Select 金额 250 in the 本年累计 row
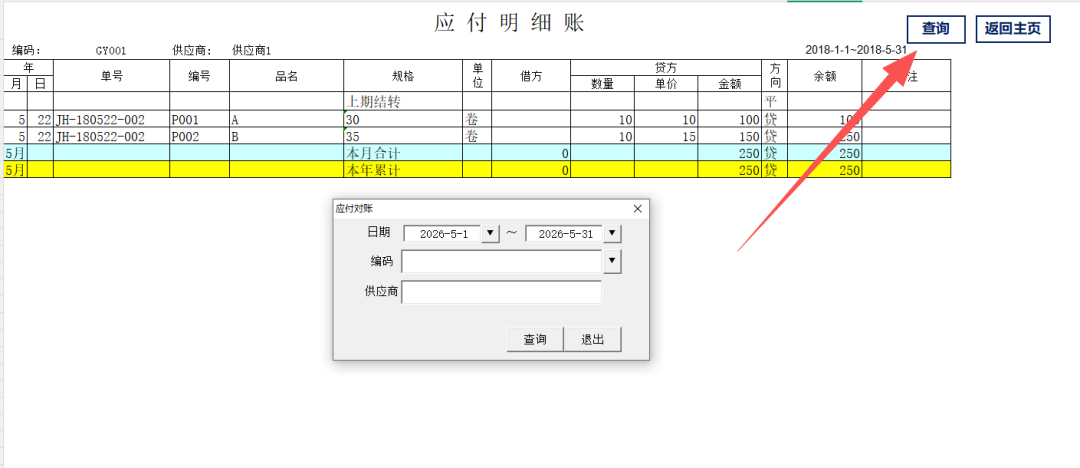 pyautogui.click(x=729, y=170)
